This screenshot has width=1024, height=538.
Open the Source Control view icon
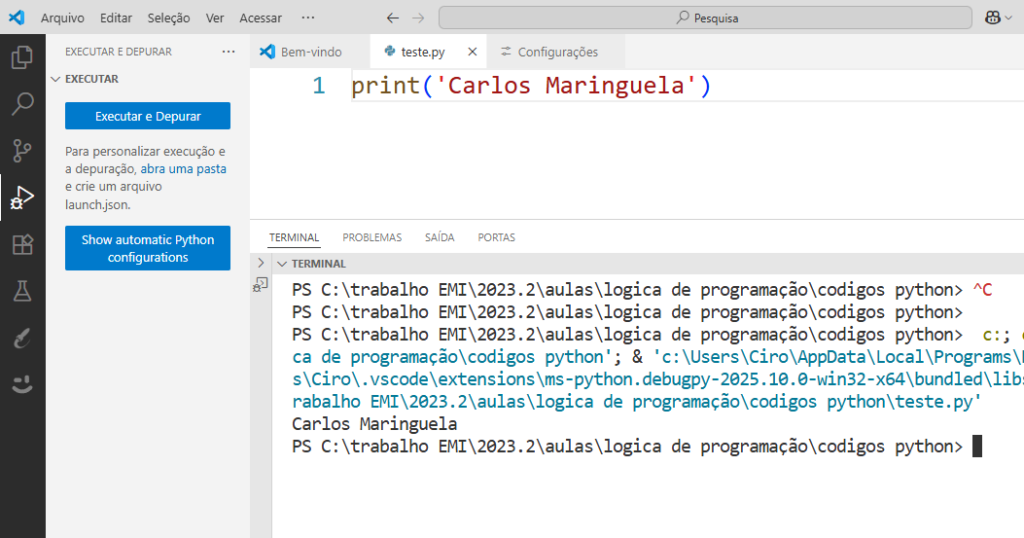[22, 150]
